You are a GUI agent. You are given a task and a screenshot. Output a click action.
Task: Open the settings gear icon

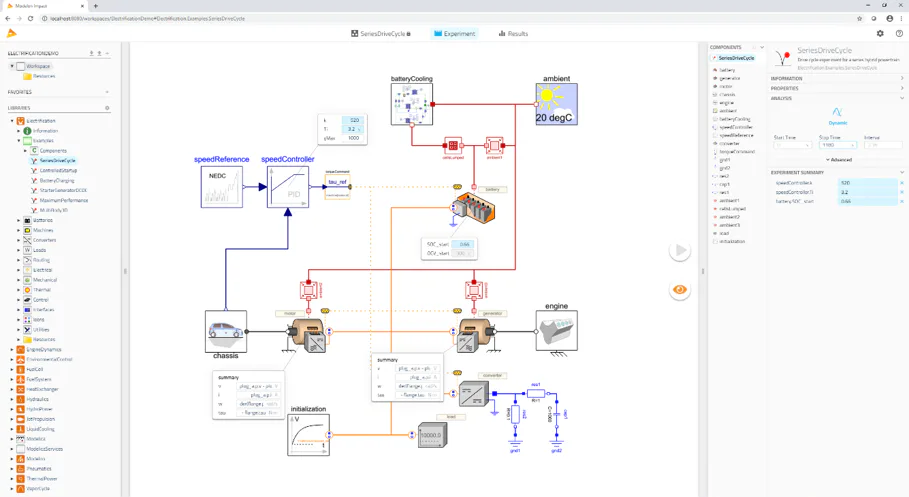[880, 34]
